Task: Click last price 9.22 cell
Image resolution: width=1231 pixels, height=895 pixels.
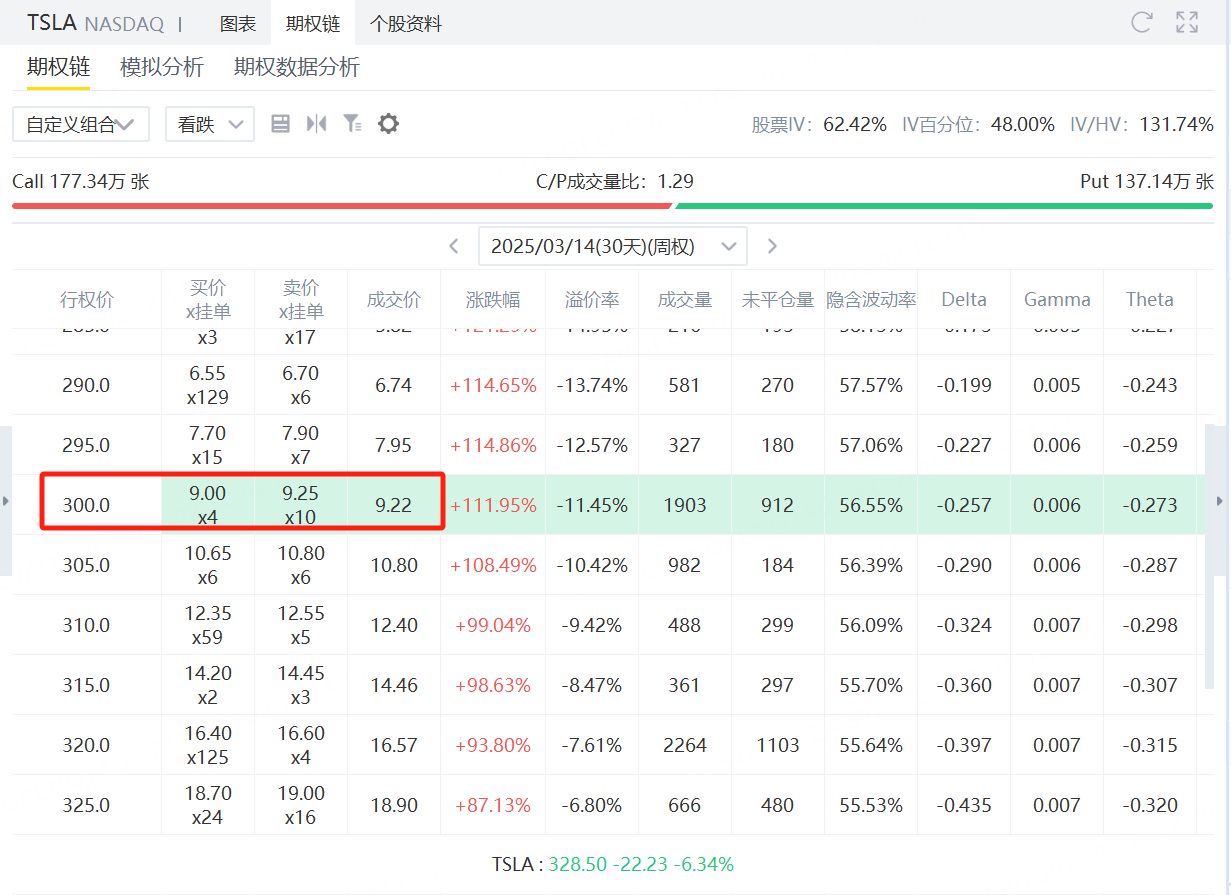Action: 394,505
